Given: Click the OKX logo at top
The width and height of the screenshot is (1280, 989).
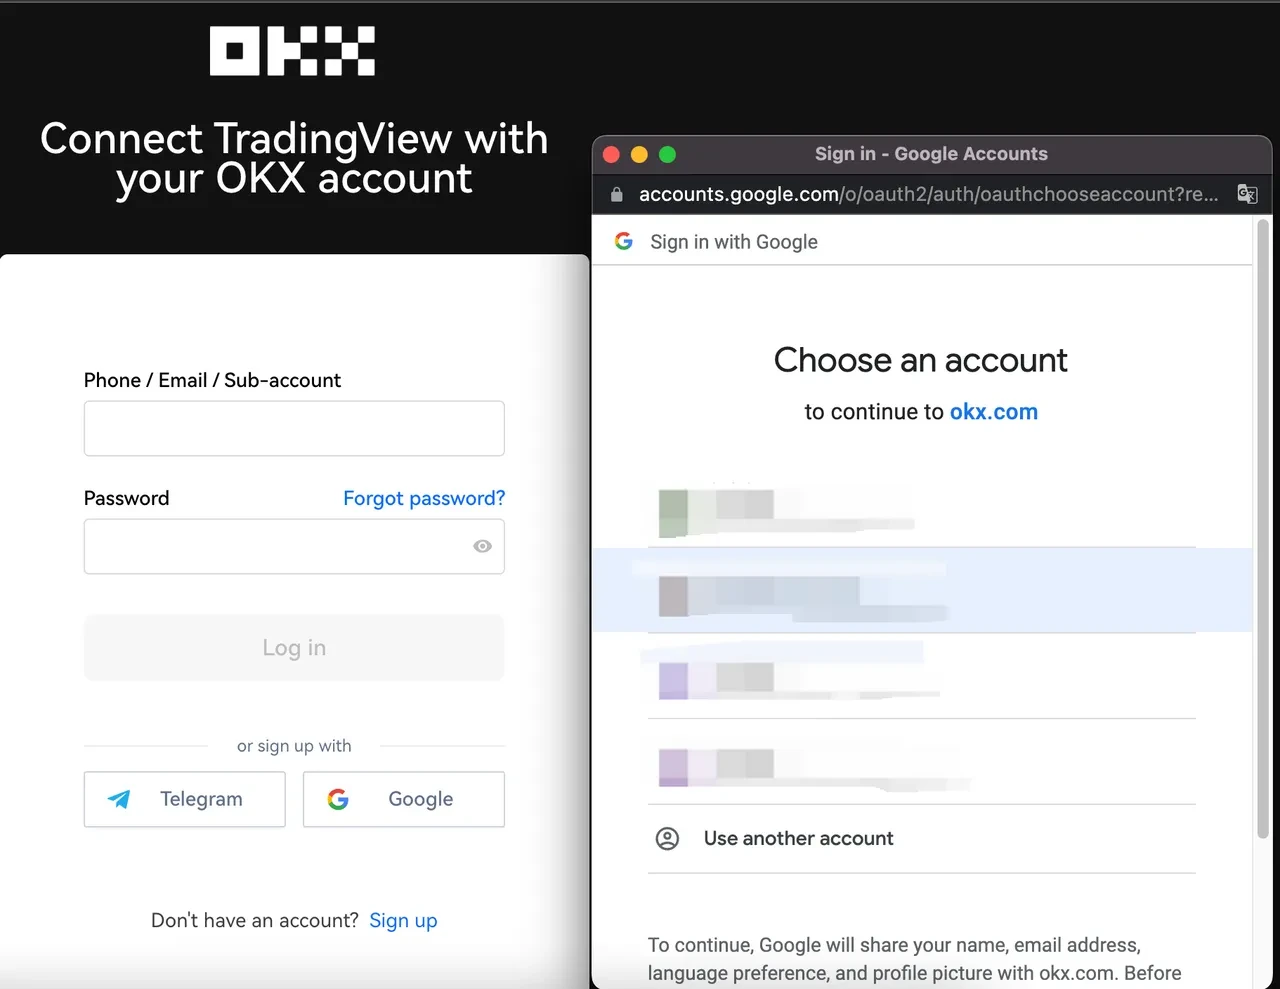Looking at the screenshot, I should (292, 51).
